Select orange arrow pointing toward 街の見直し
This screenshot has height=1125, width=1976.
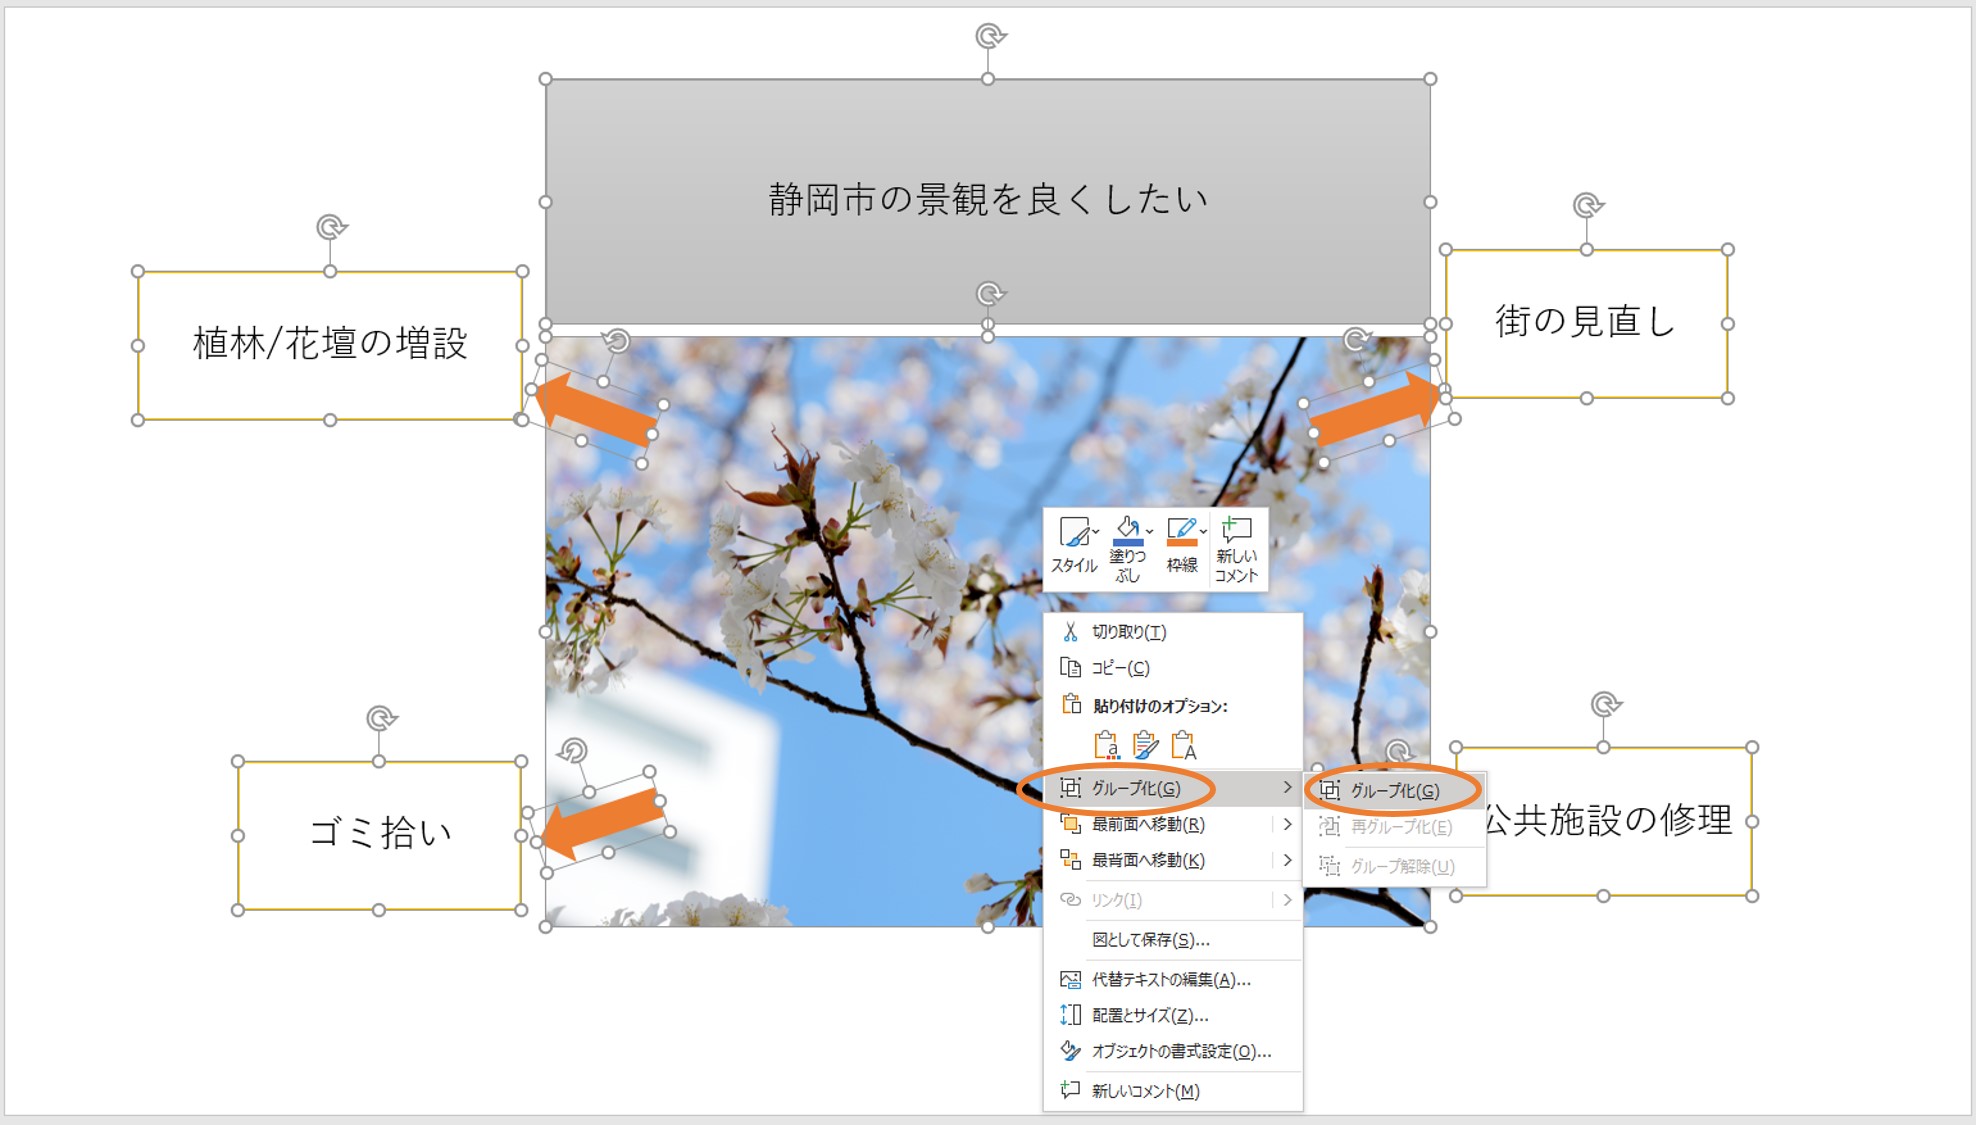[x=1378, y=408]
